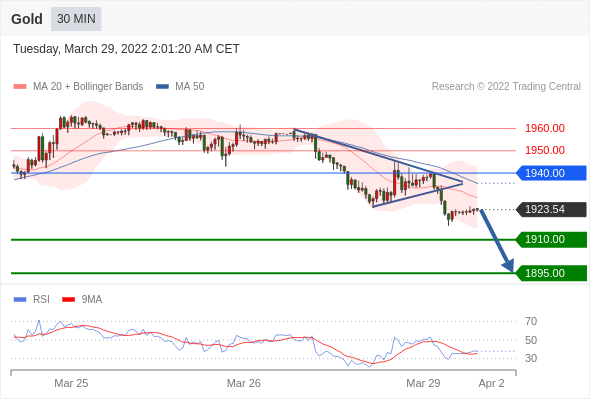
Task: Click the Mar 26 date axis label
Action: [x=243, y=383]
